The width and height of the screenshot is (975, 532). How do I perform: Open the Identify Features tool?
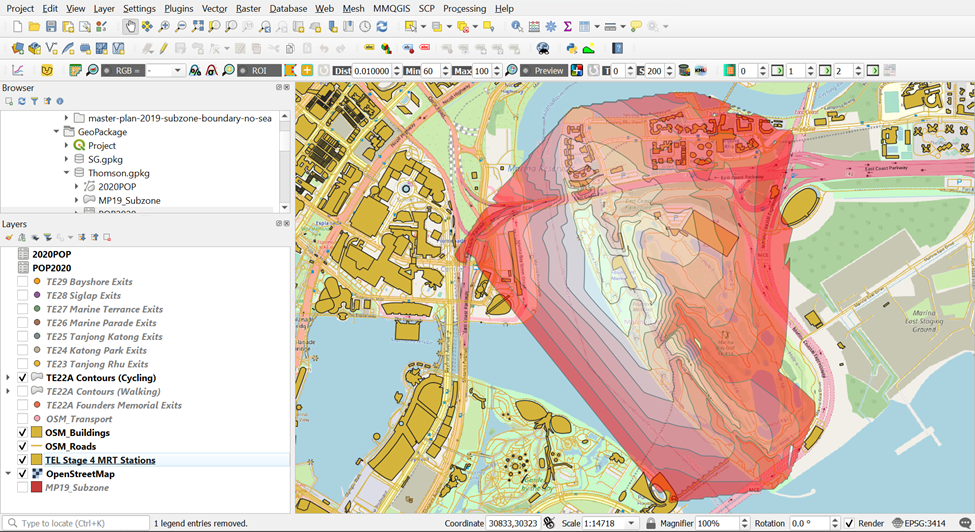pos(516,27)
